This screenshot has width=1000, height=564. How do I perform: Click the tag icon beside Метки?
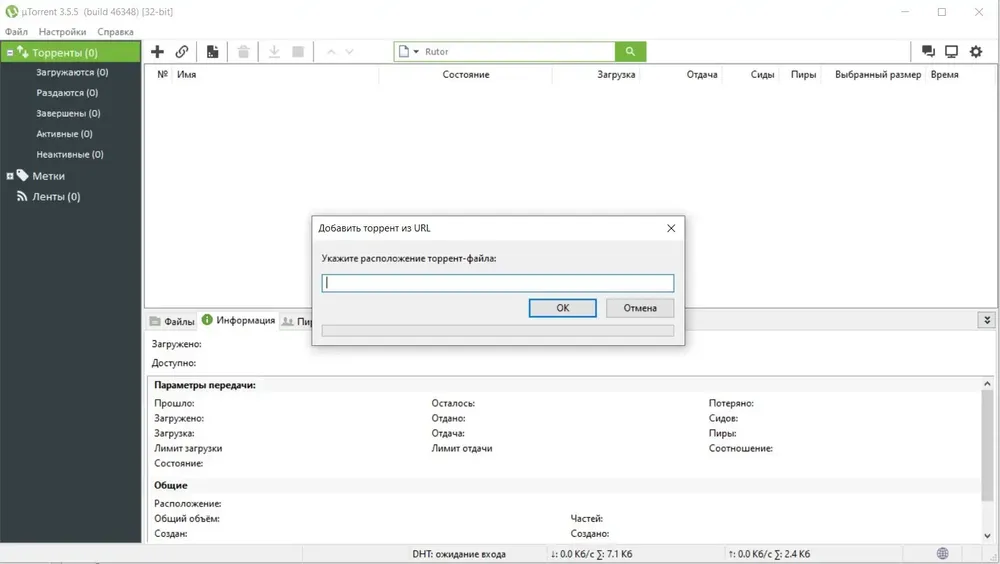[x=22, y=175]
